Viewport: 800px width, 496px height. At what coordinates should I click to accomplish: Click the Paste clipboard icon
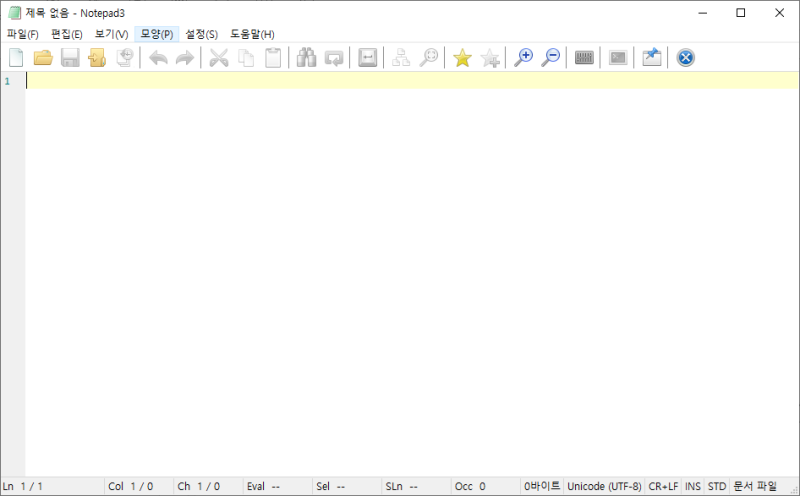[273, 58]
